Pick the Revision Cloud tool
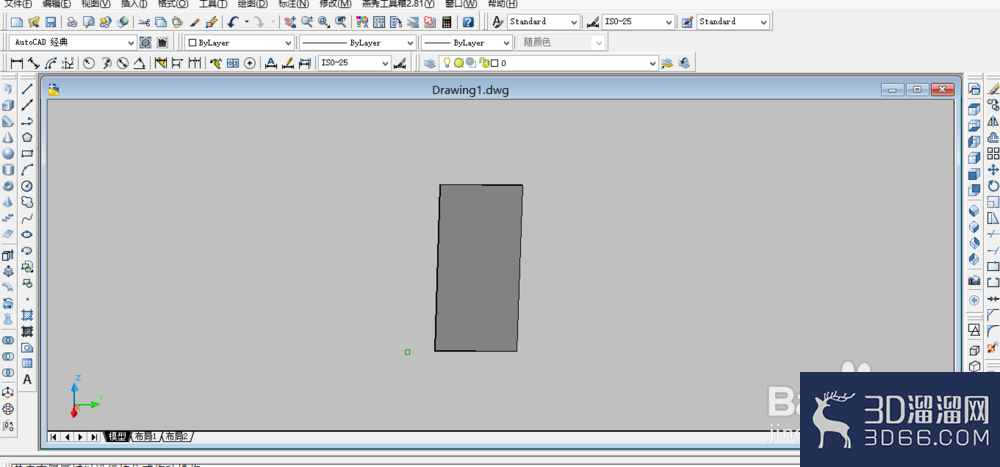This screenshot has height=467, width=1000. 27,202
